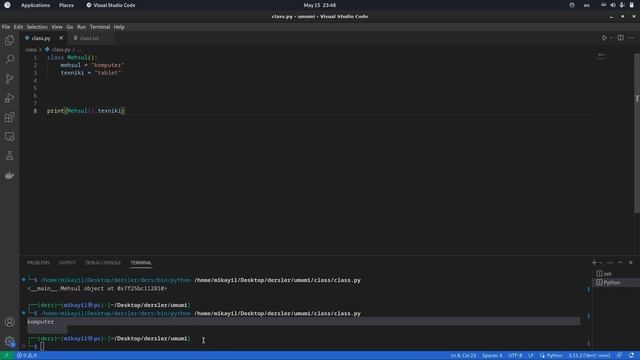Viewport: 640px width, 360px height.
Task: Open the Remote Explorer view
Action: coord(9,137)
